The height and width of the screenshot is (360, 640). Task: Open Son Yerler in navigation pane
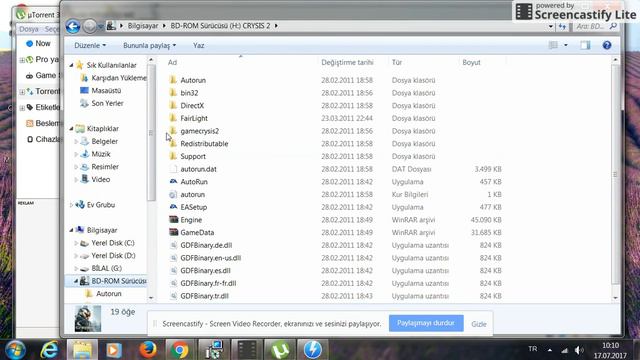pos(107,103)
